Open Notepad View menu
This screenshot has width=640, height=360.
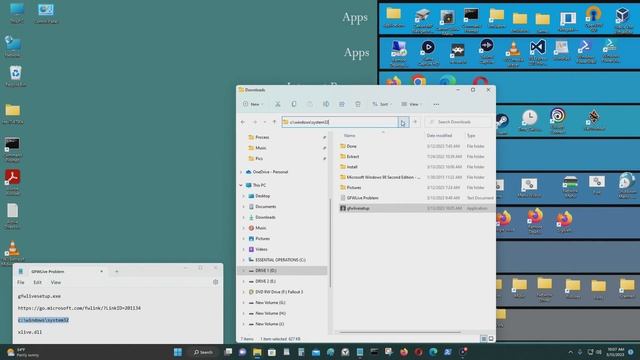pyautogui.click(x=56, y=282)
